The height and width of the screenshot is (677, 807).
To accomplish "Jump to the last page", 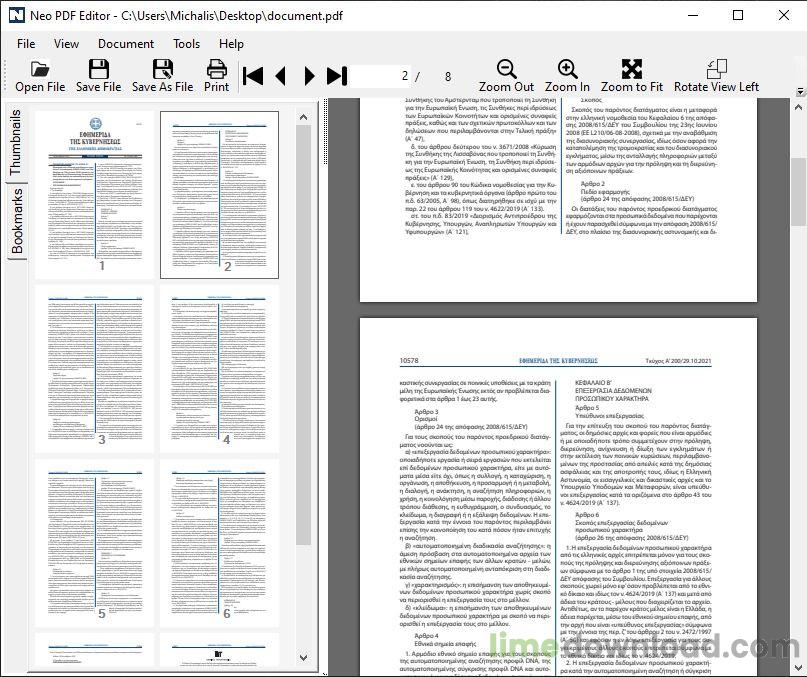I will [x=337, y=76].
